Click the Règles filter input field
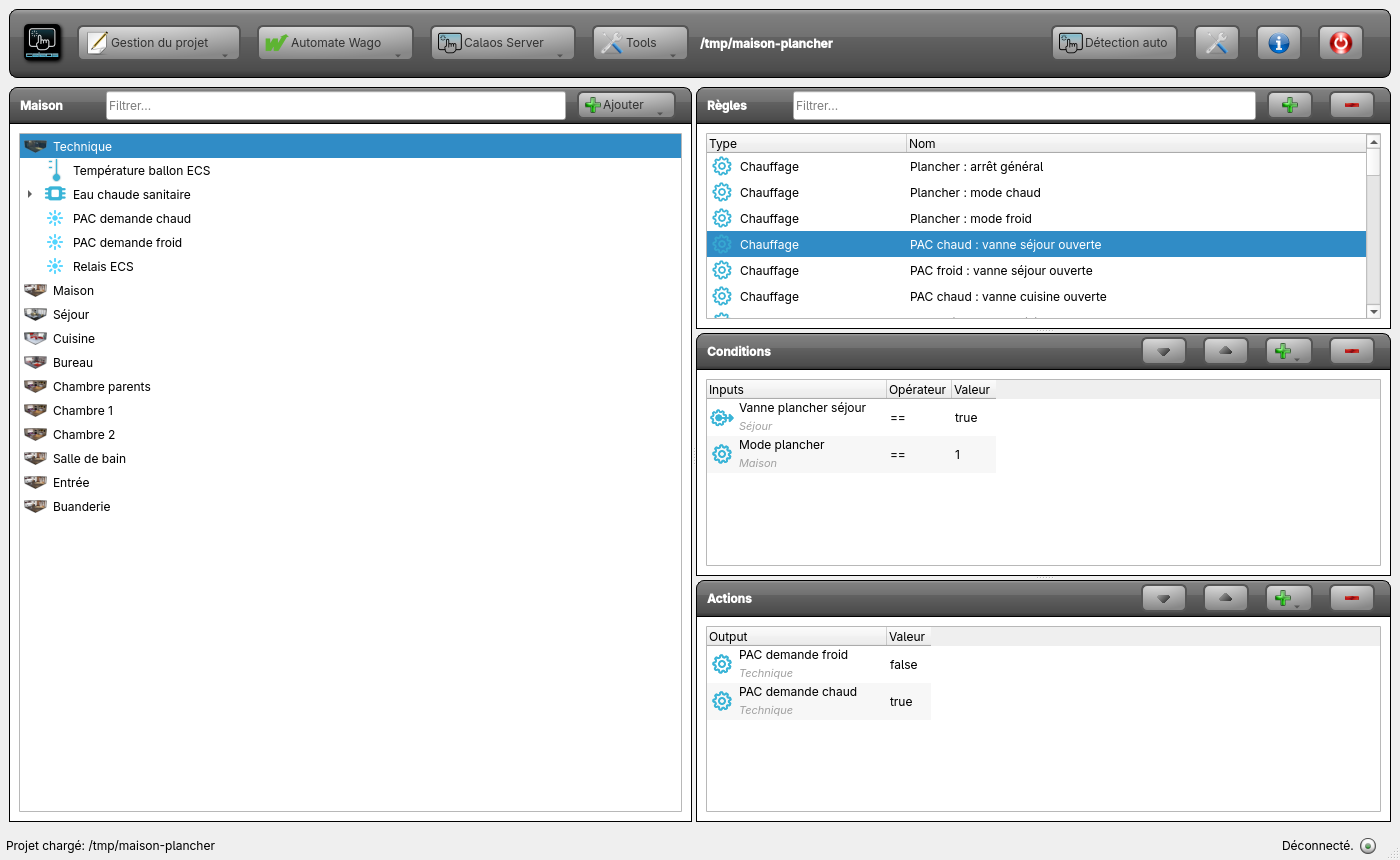Screen dimensions: 1400x860 point(1024,105)
